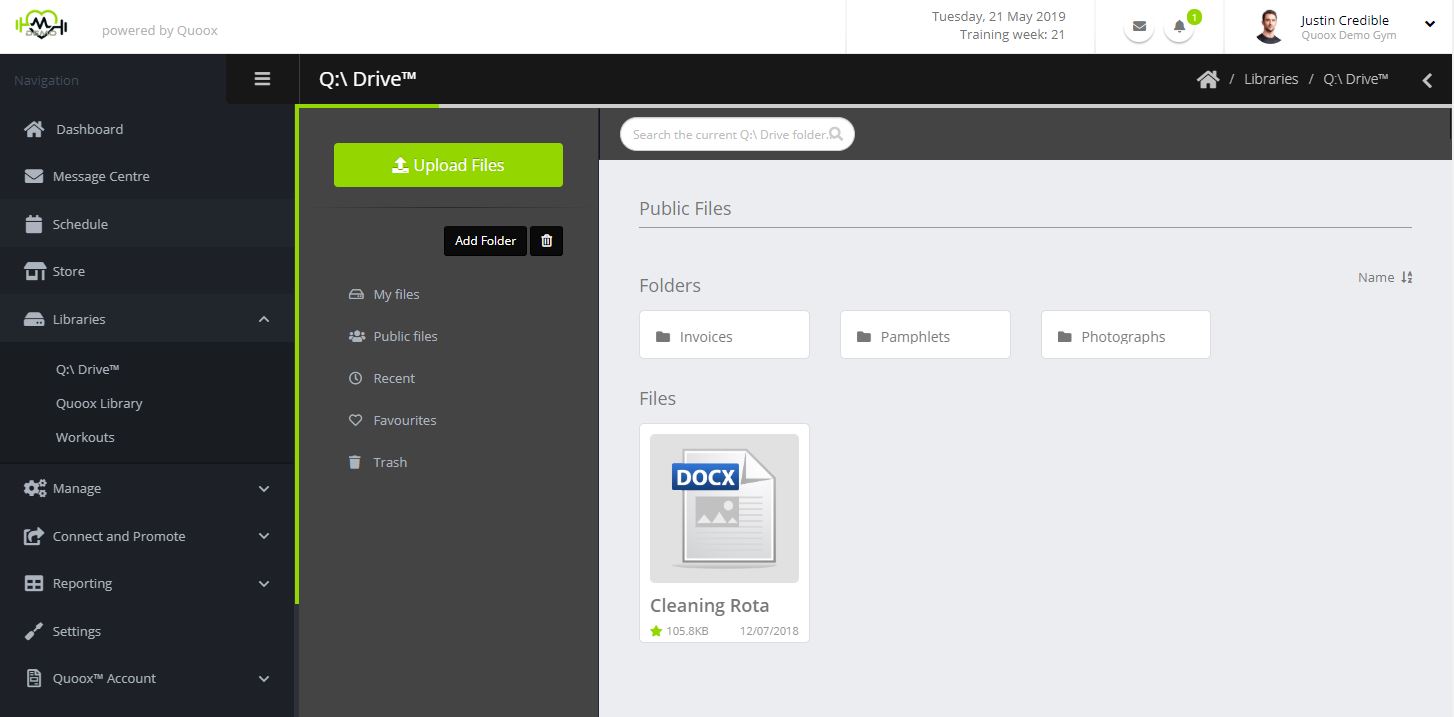
Task: Click the trash delete button beside Add Folder
Action: pos(546,241)
